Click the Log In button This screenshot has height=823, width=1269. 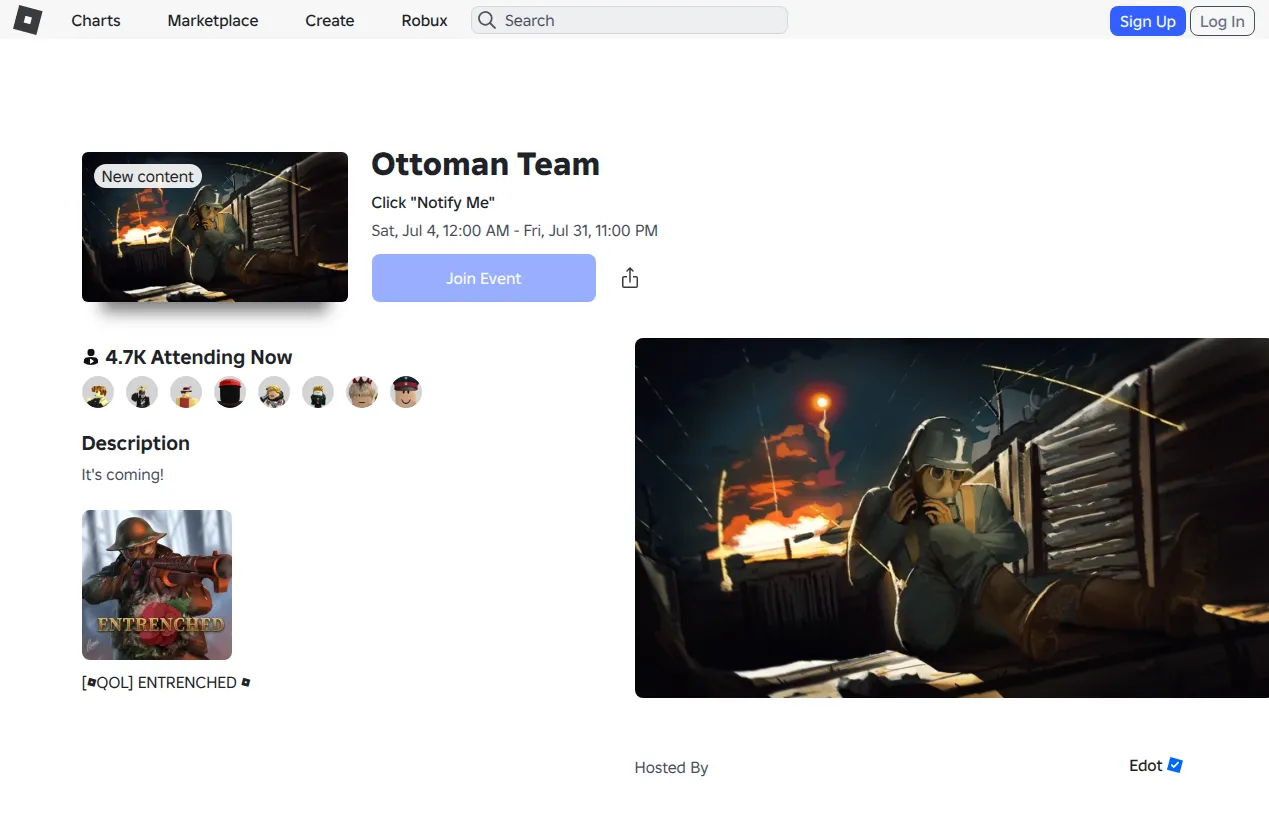1222,21
